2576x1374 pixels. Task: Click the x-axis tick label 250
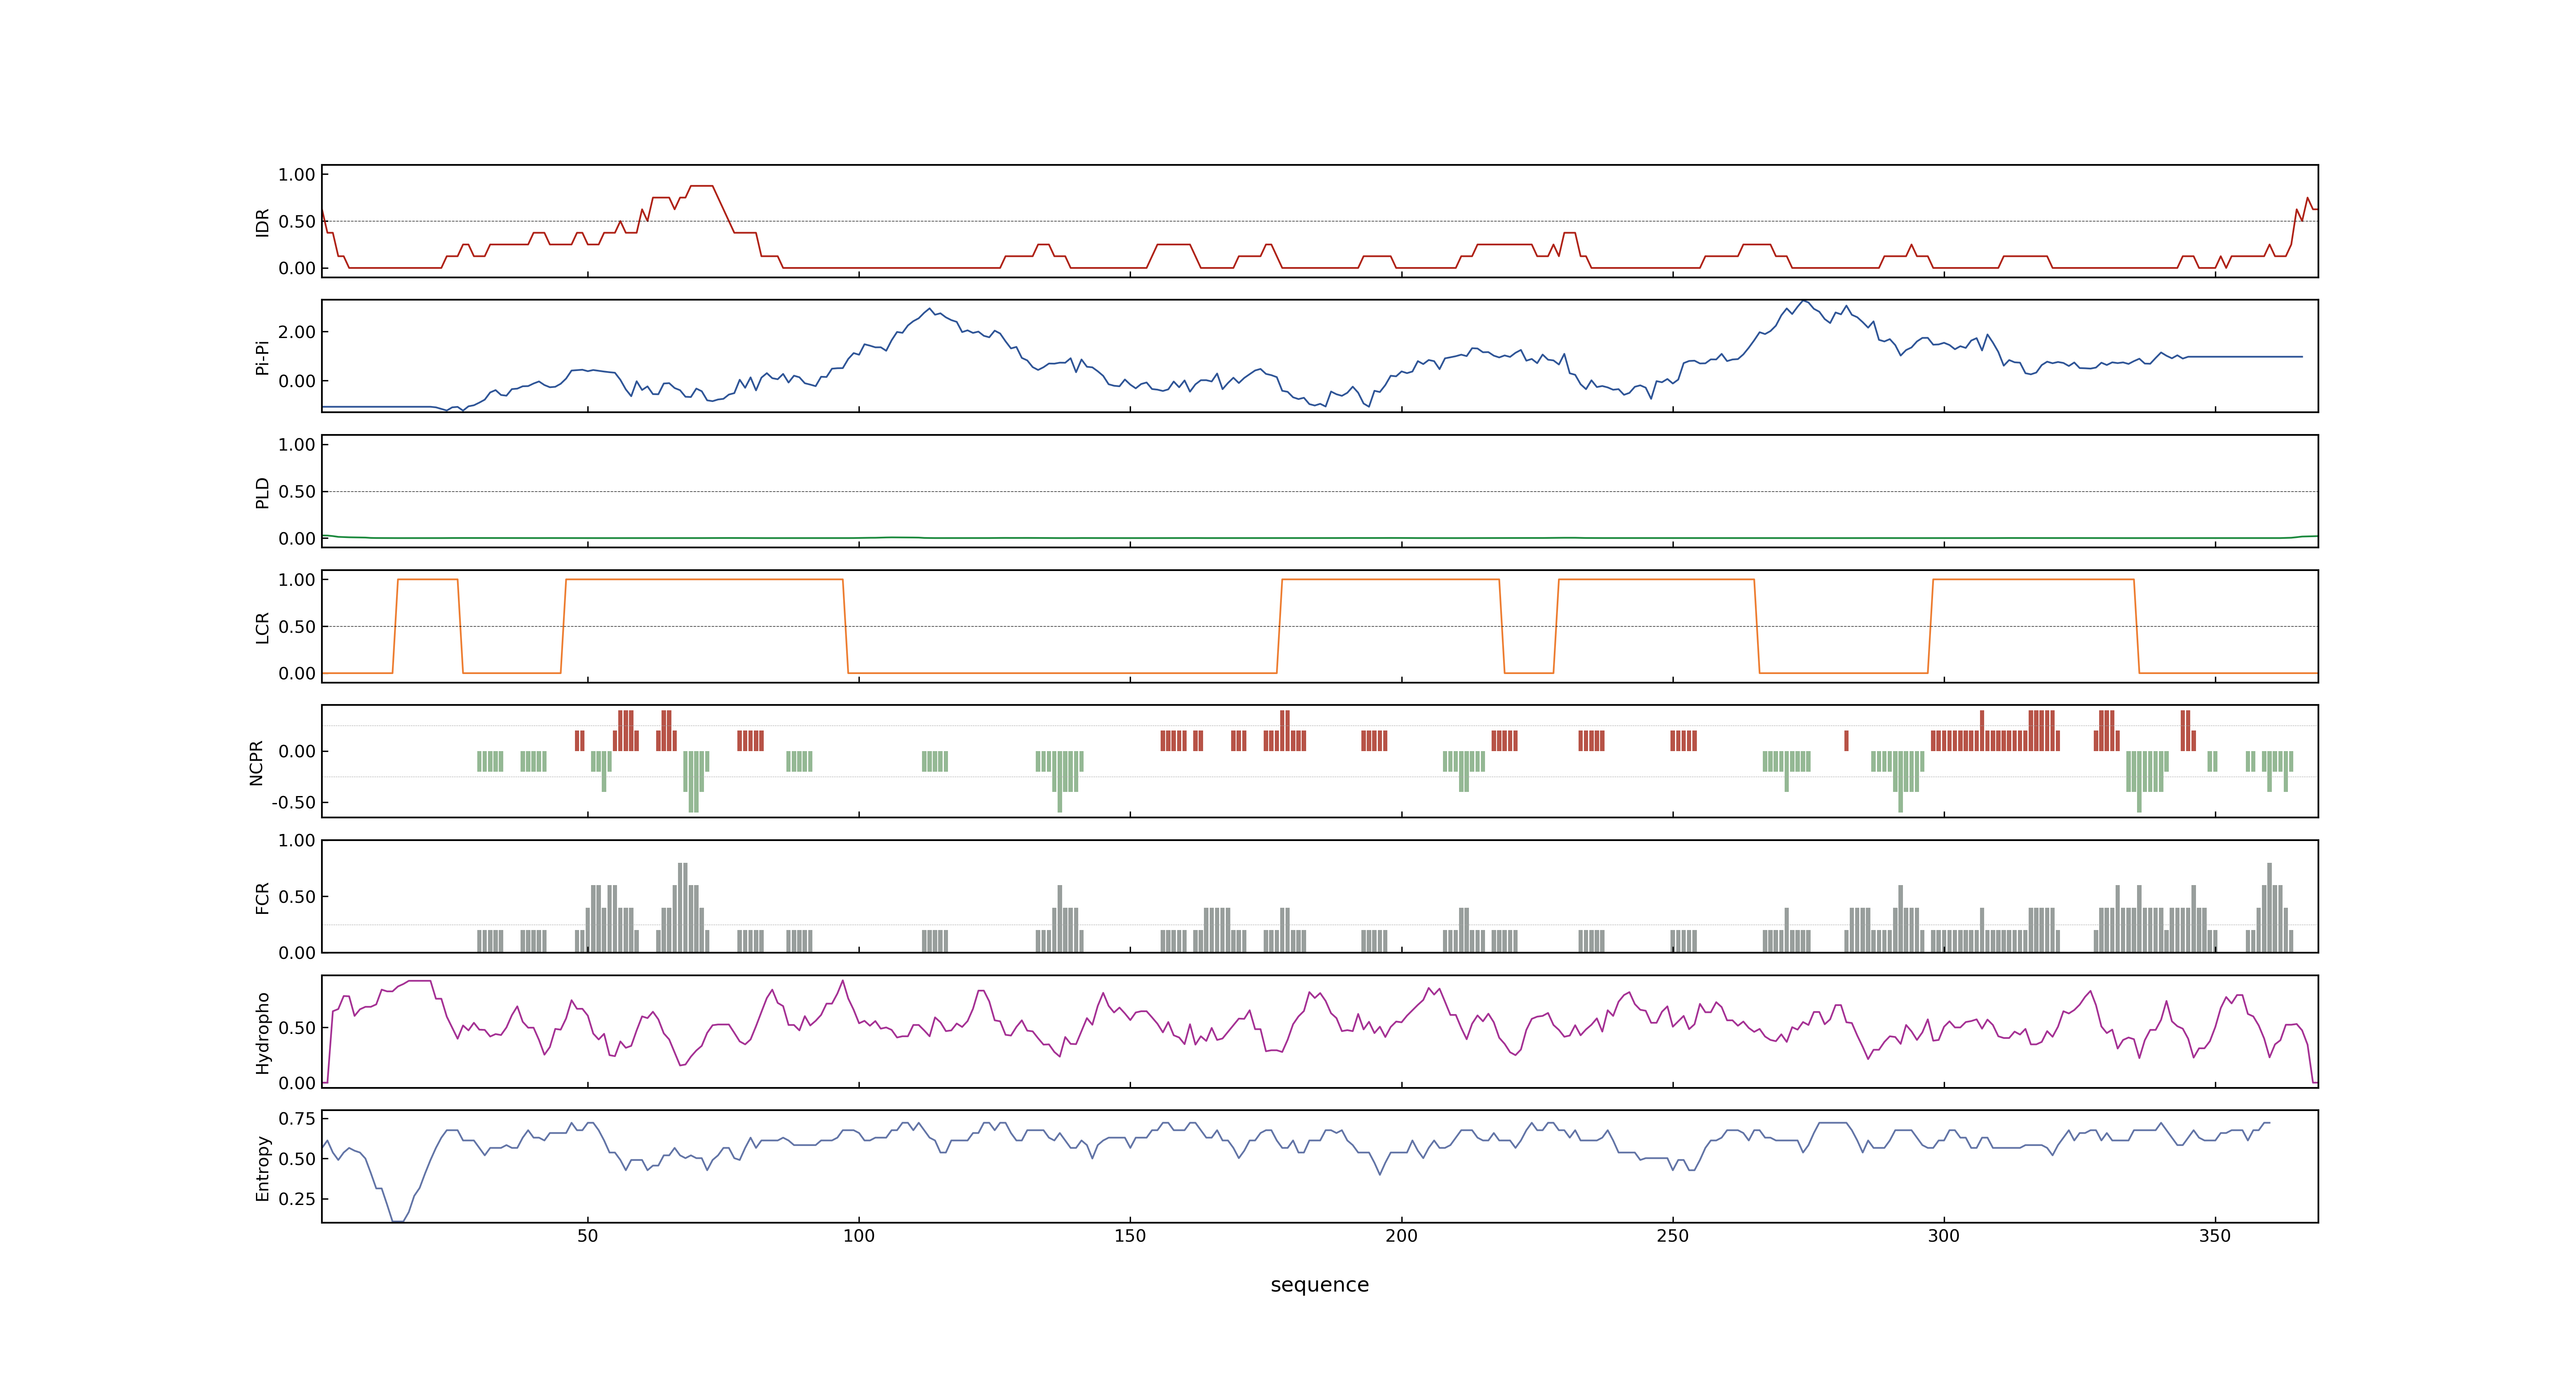[1672, 1235]
